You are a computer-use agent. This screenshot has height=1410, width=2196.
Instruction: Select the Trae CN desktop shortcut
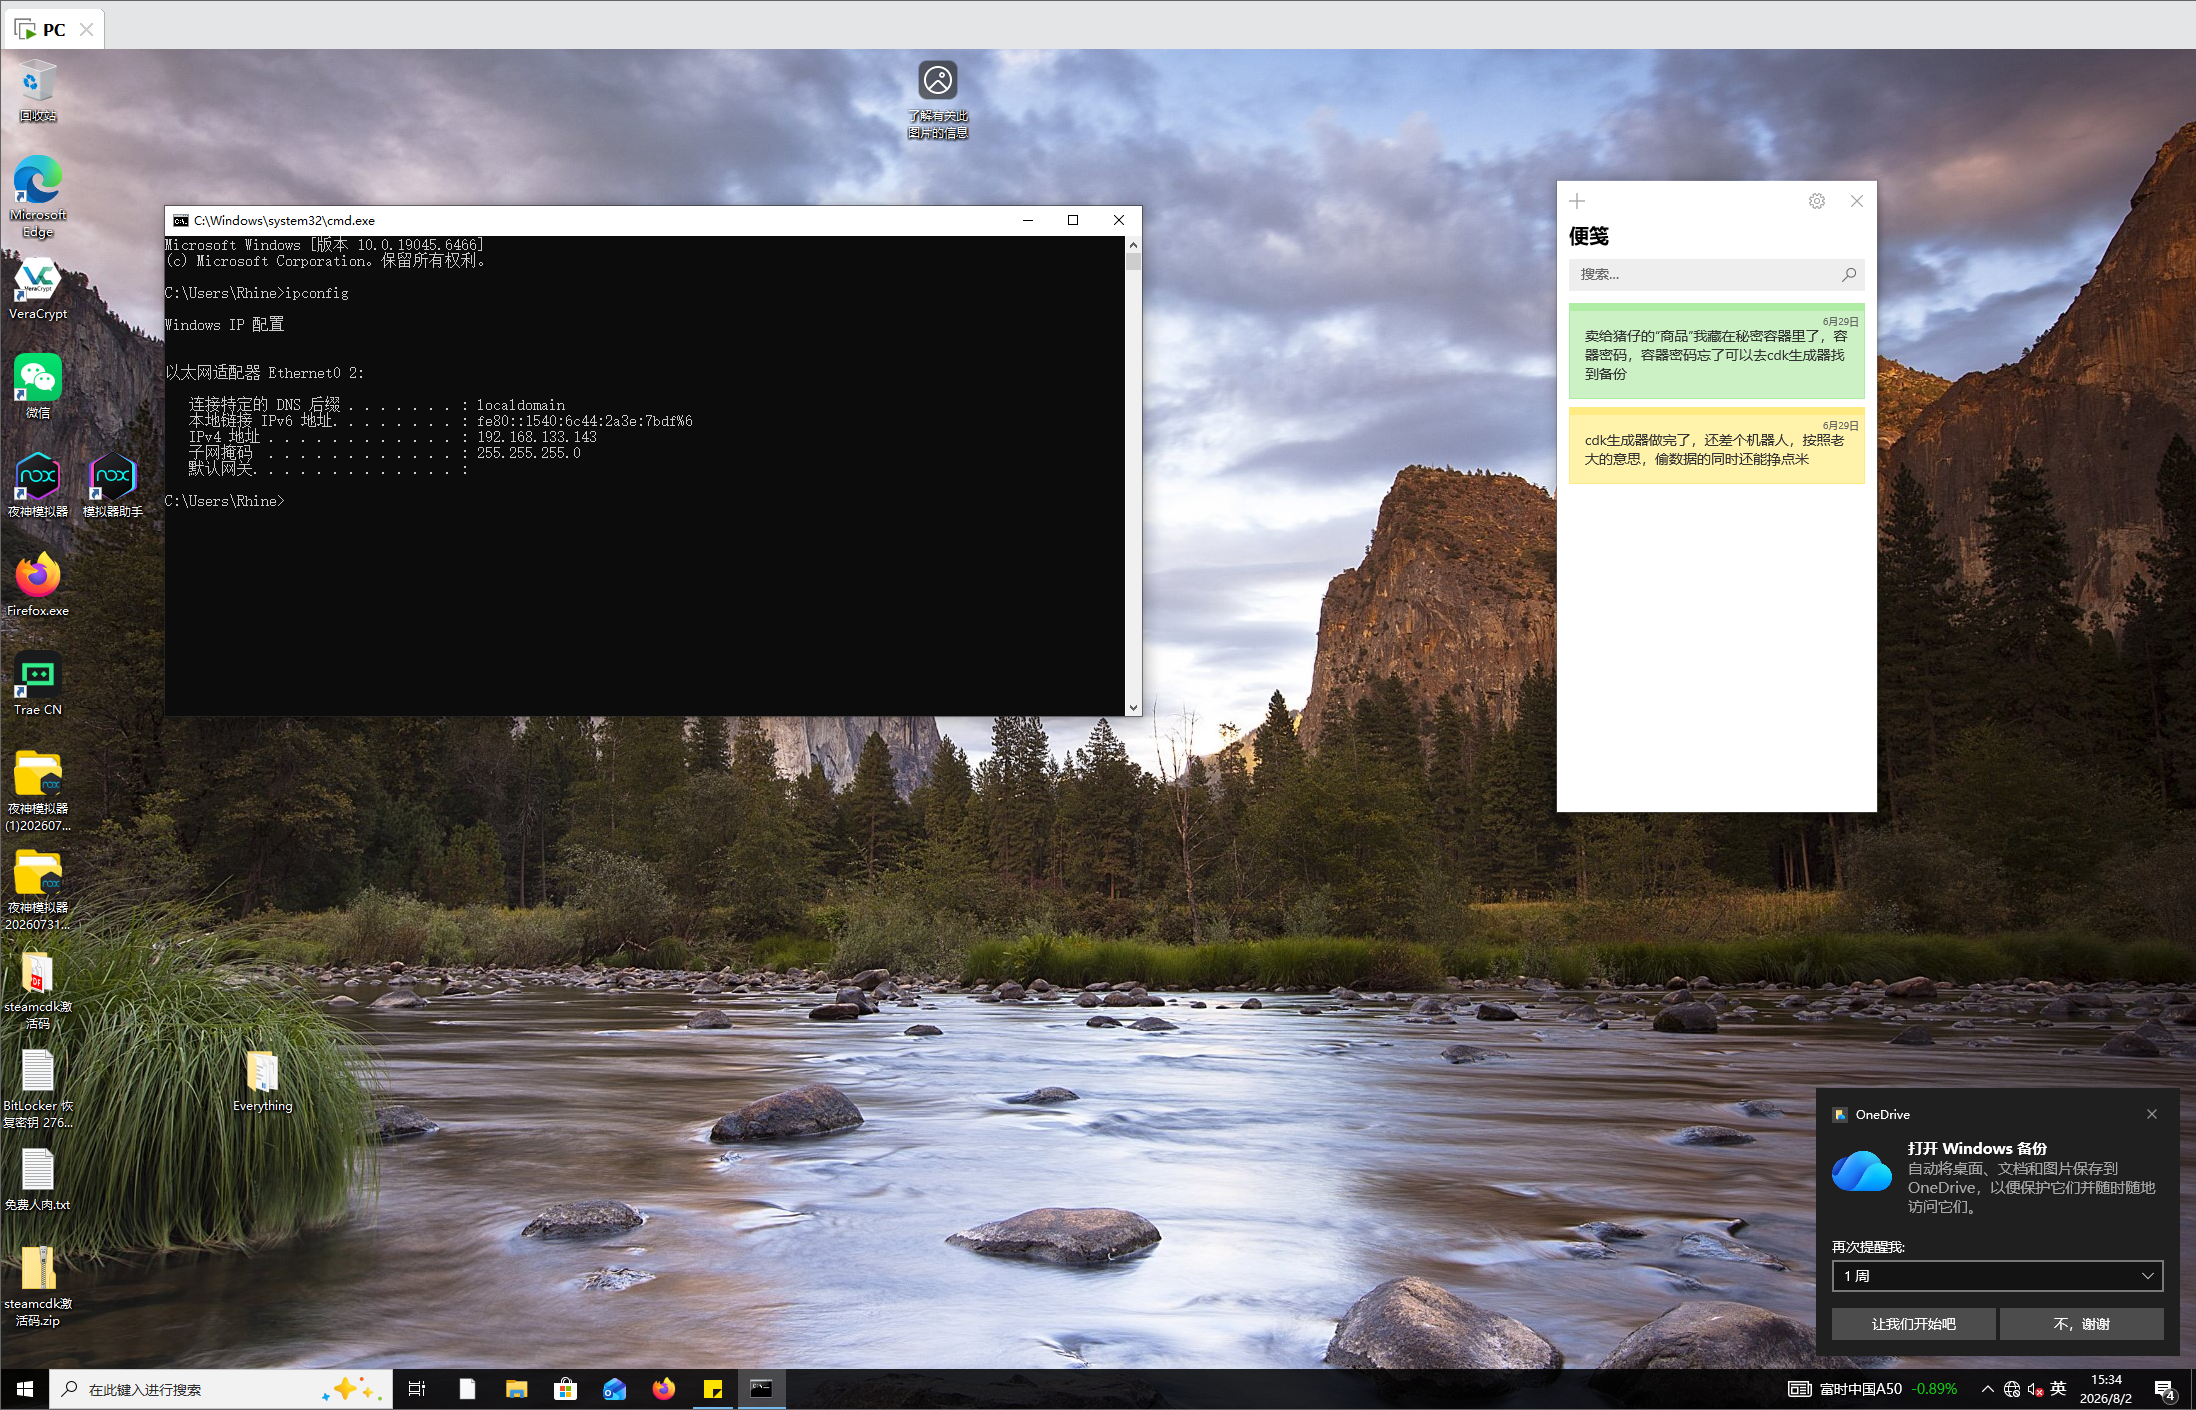38,684
